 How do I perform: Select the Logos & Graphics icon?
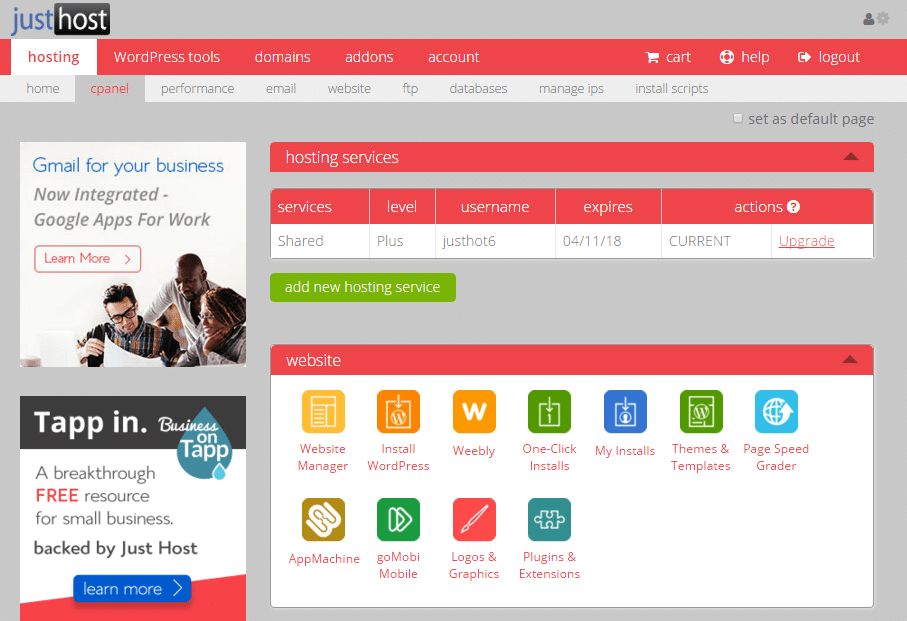(473, 519)
